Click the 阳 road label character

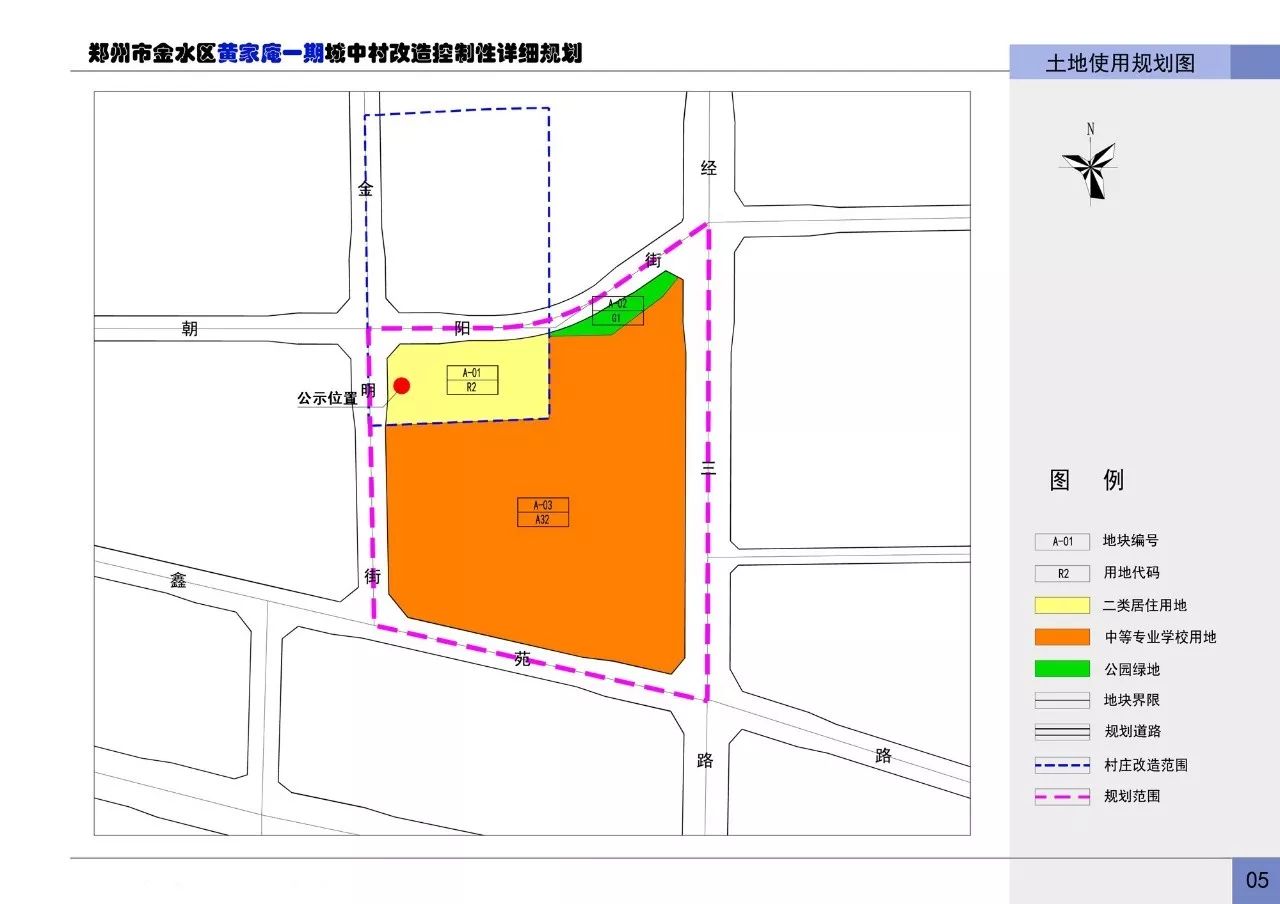(461, 328)
